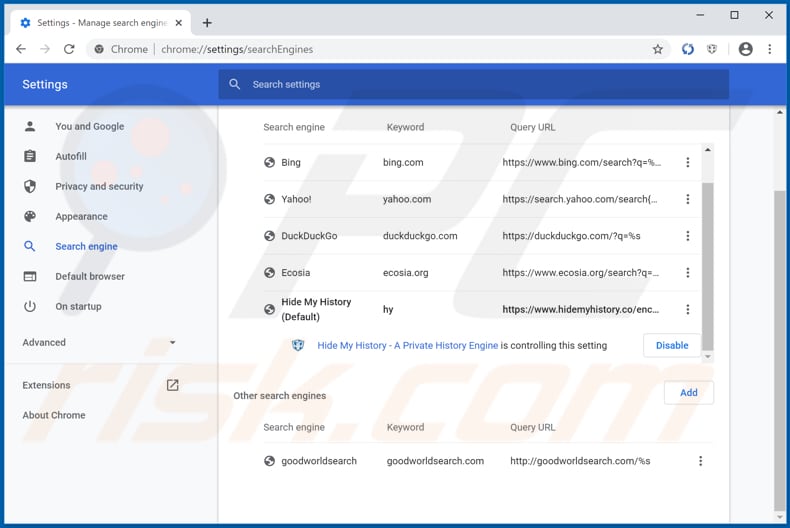
Task: Open a new tab with plus button
Action: (207, 23)
